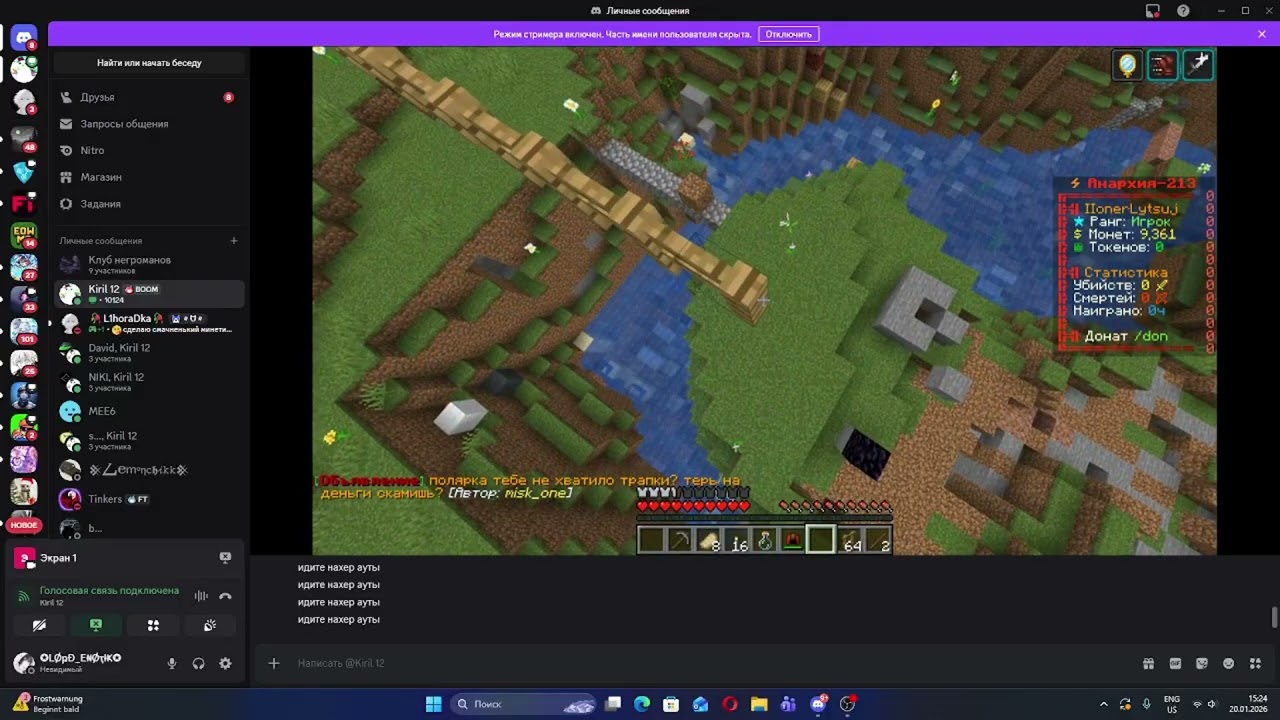
Task: Open inbox icon in title bar
Action: click(1152, 11)
